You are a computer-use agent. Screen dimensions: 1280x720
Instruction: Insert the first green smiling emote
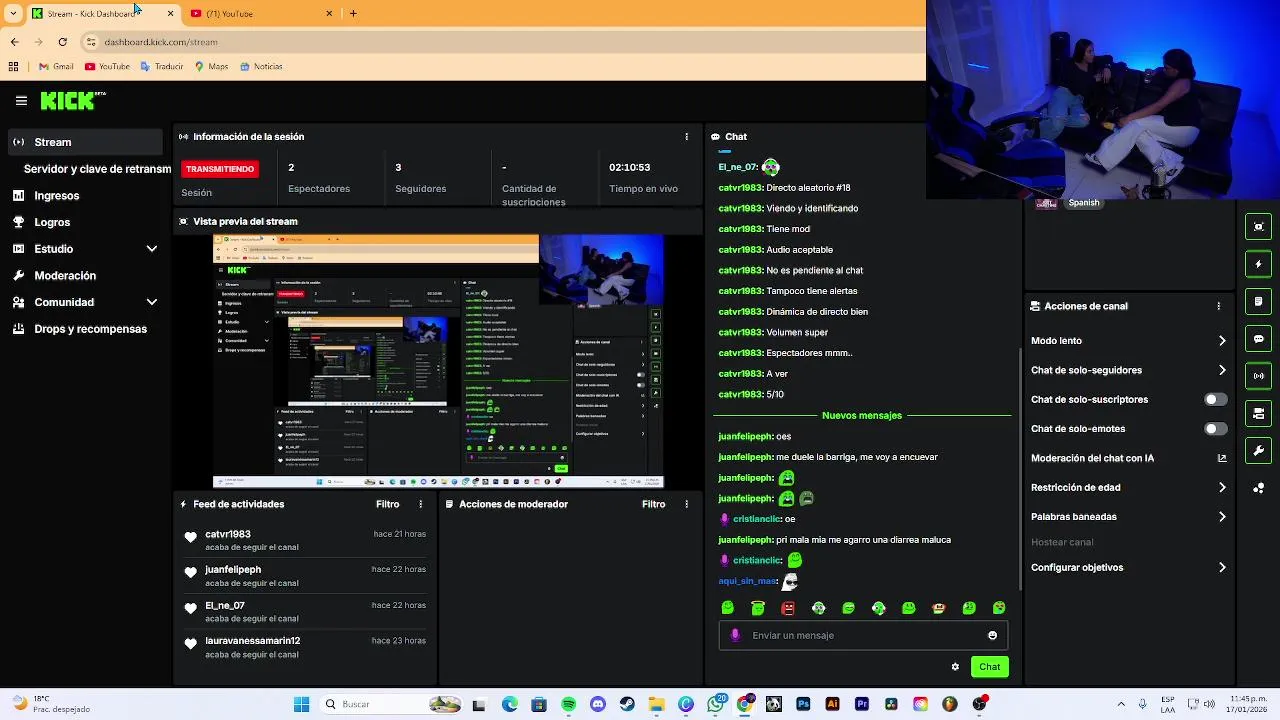pos(728,608)
